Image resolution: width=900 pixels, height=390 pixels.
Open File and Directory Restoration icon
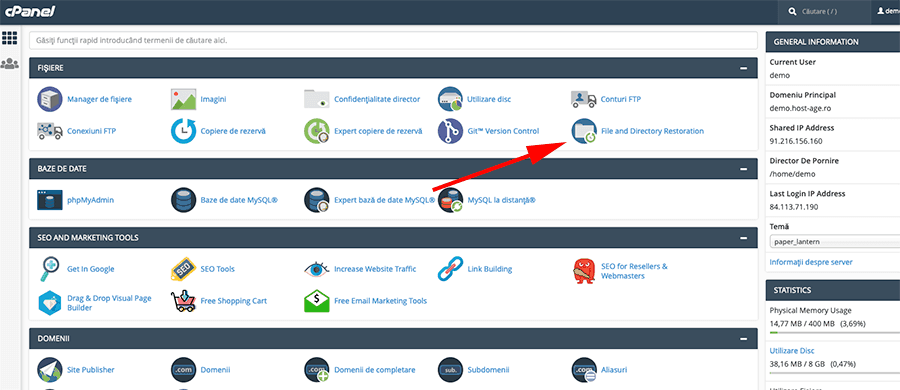(x=584, y=131)
